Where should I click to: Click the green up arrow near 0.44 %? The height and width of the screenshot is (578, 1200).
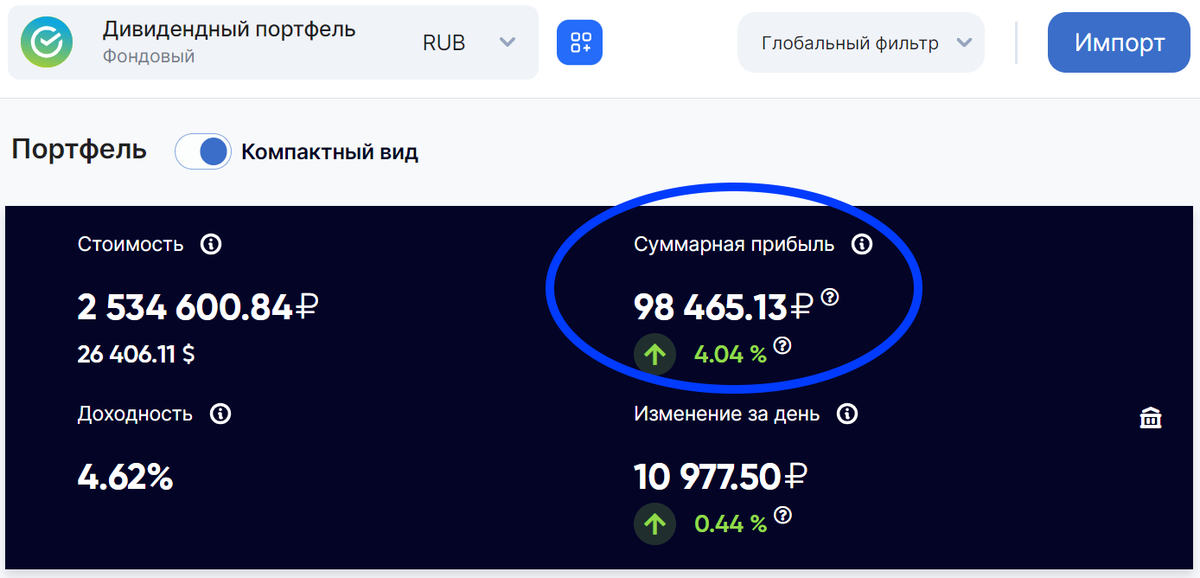[x=655, y=522]
